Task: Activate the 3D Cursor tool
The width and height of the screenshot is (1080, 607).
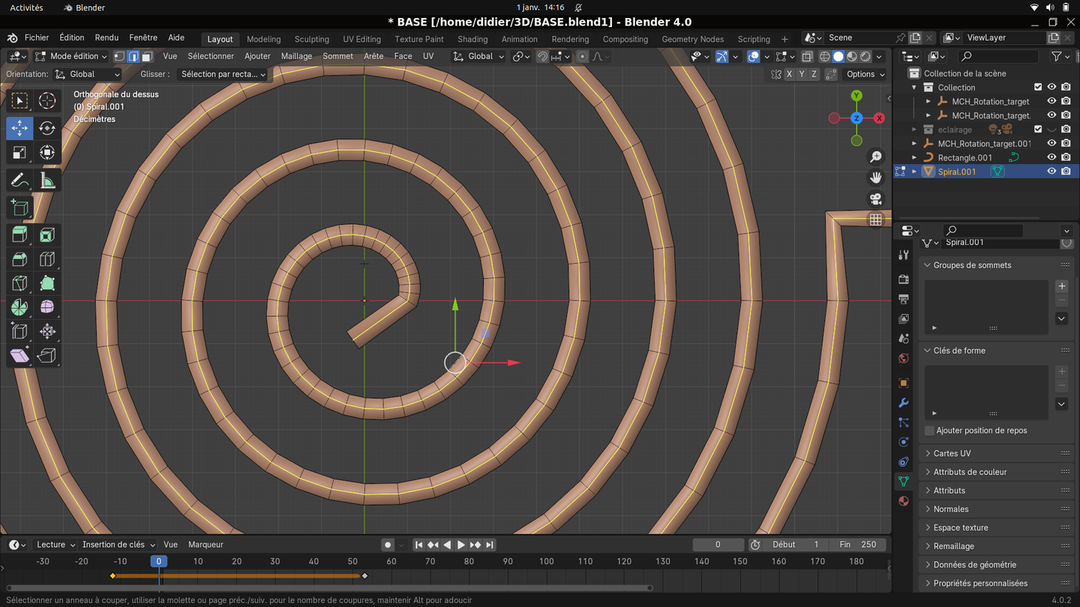Action: pyautogui.click(x=47, y=101)
